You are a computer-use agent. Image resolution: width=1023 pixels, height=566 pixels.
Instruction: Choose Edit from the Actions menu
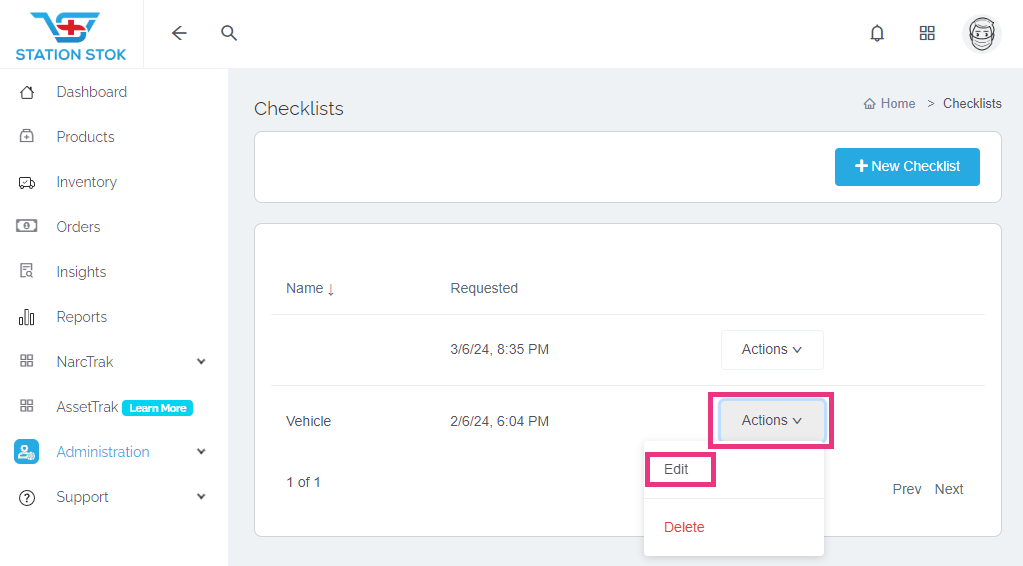677,469
